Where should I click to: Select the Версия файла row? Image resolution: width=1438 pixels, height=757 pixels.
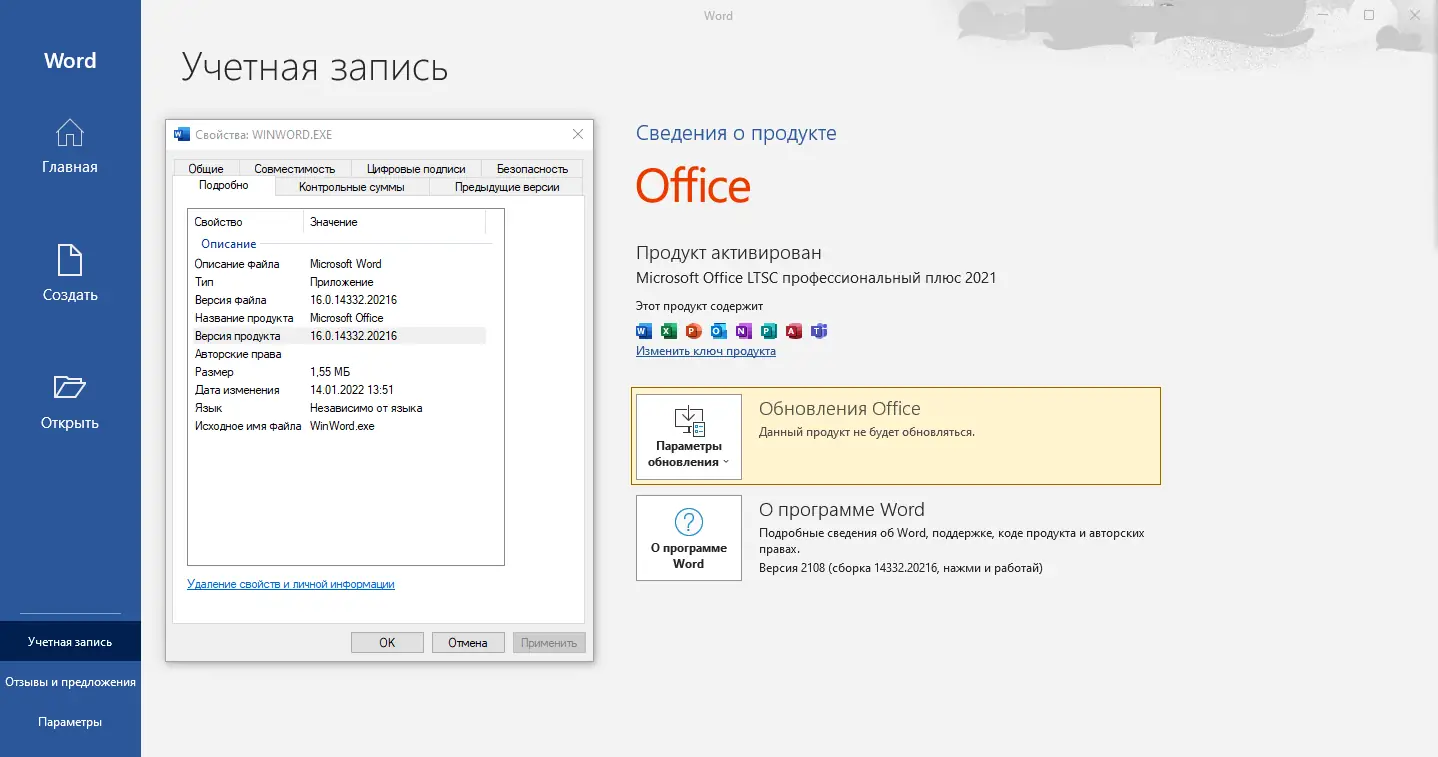click(338, 300)
